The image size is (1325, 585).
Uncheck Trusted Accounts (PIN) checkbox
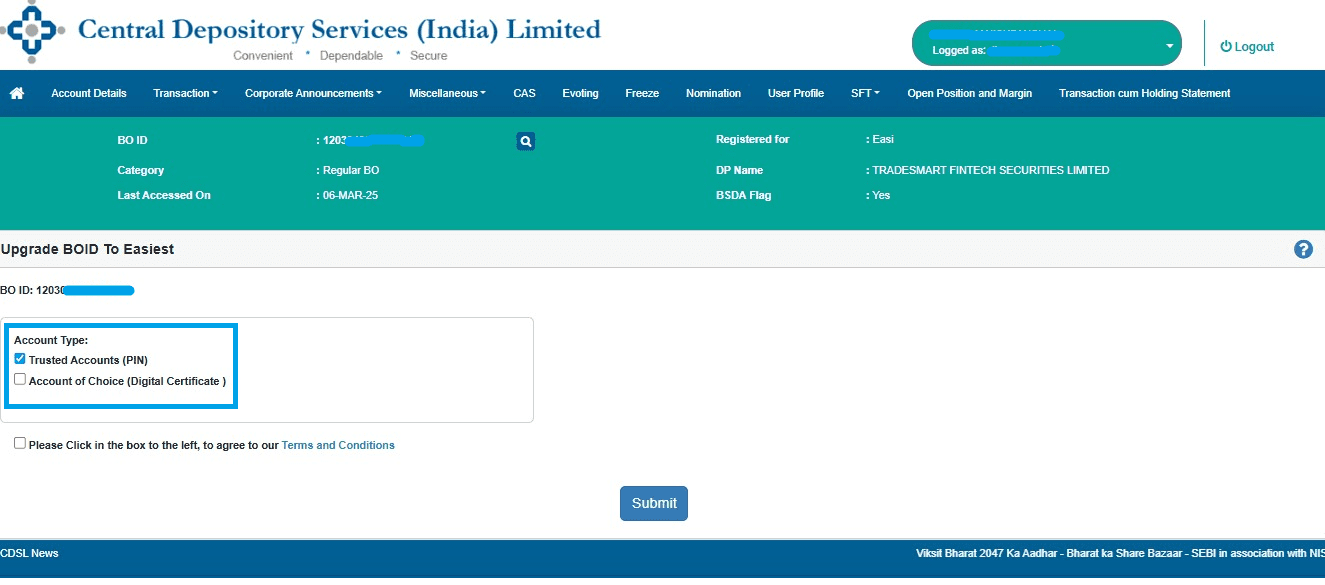point(20,359)
